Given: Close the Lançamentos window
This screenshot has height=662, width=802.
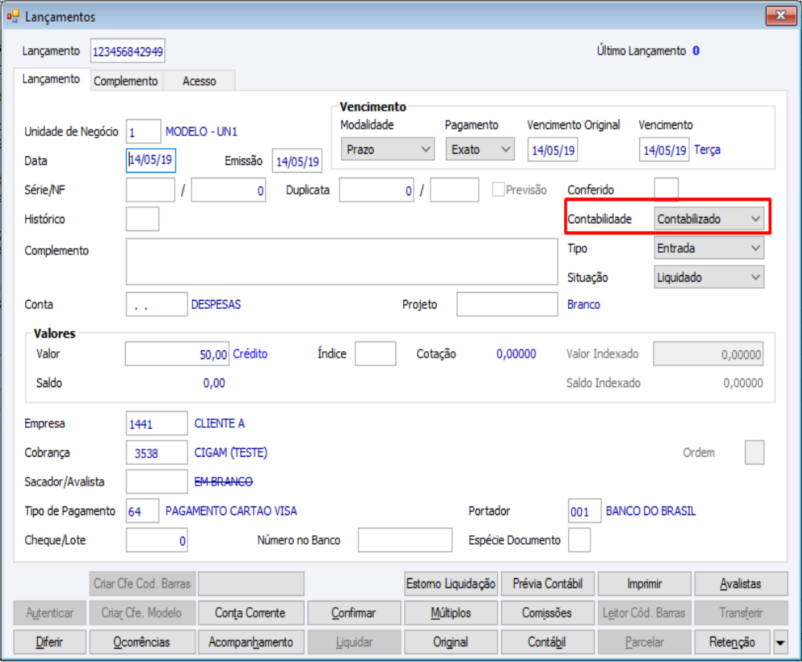Looking at the screenshot, I should [781, 16].
